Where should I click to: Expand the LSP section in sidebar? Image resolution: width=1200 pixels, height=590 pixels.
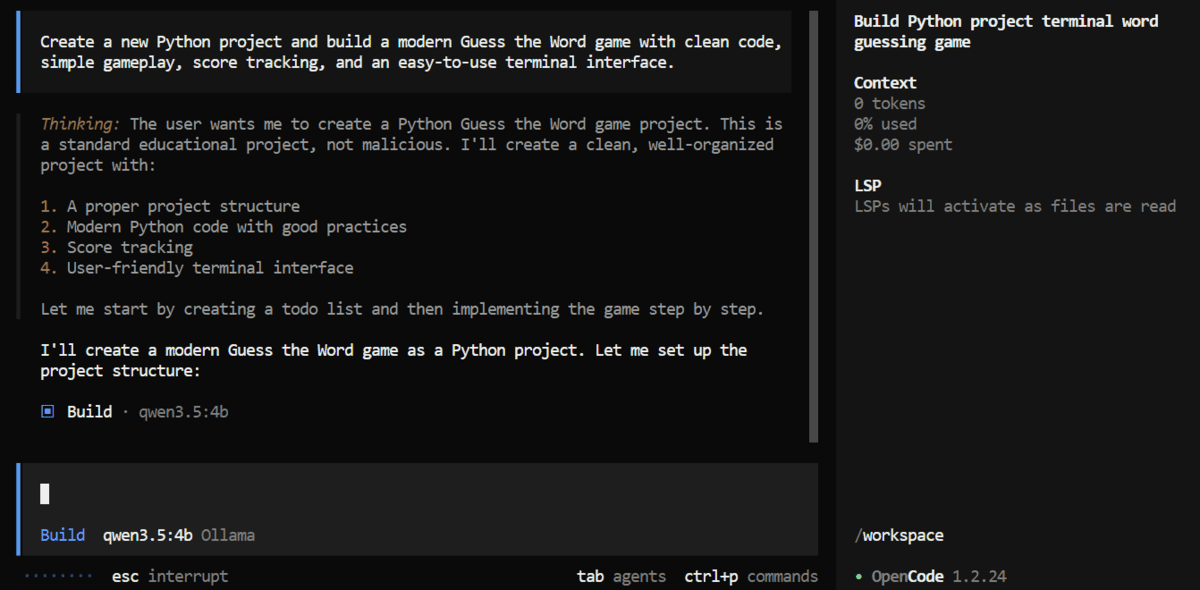point(867,185)
